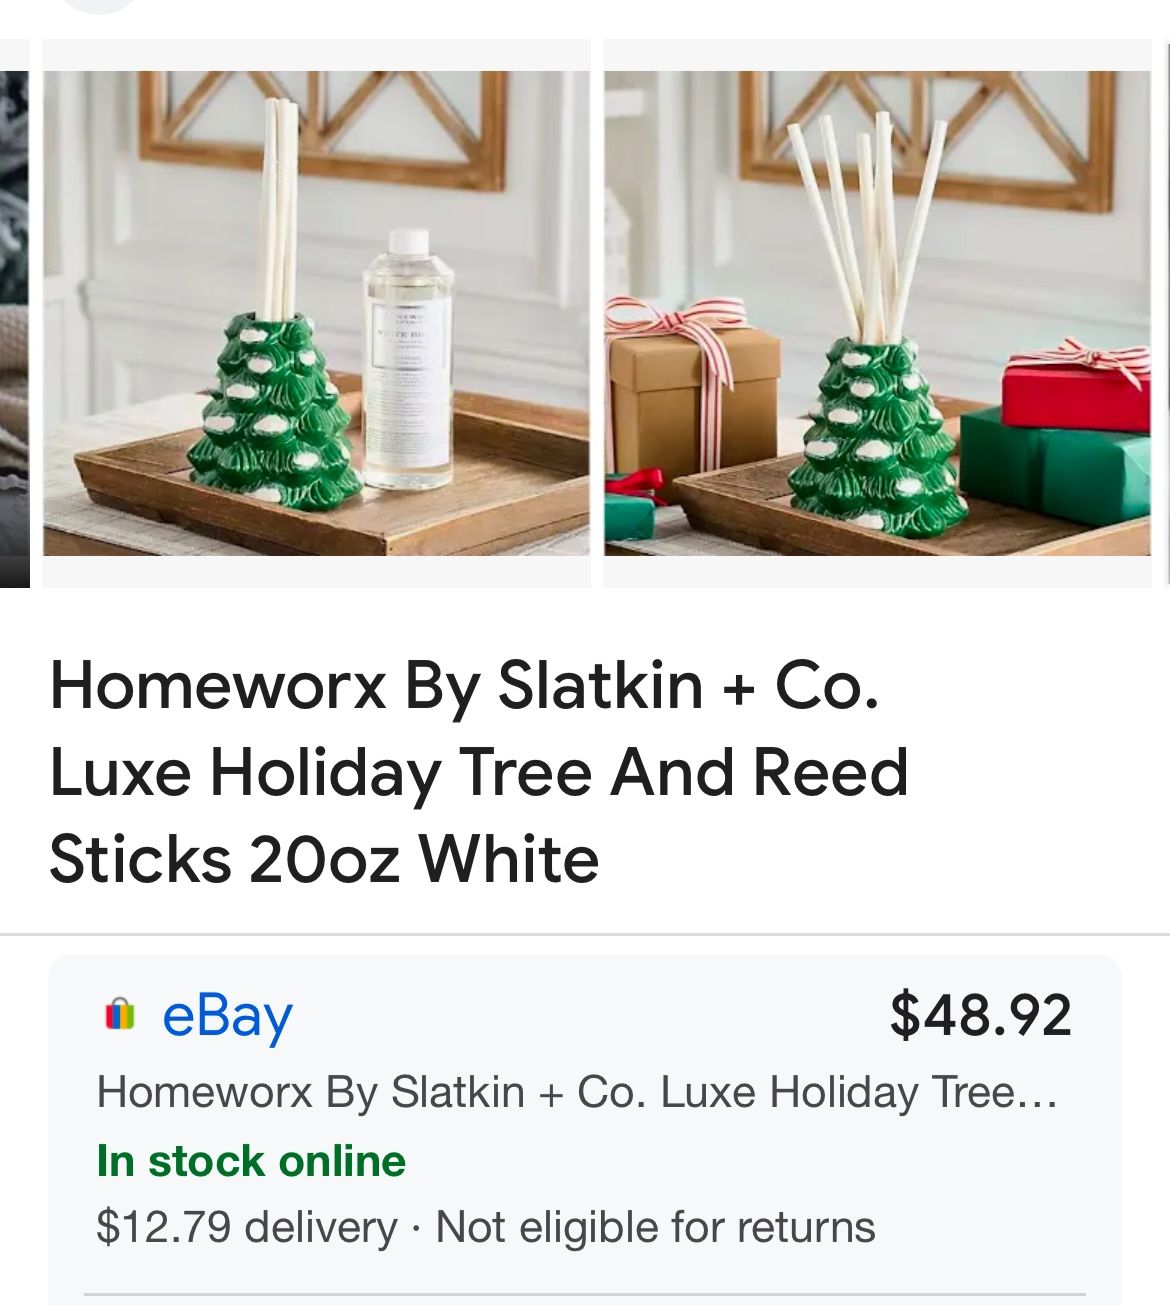Open product photo with wrapped gift boxes
Viewport: 1170px width, 1305px height.
point(878,313)
